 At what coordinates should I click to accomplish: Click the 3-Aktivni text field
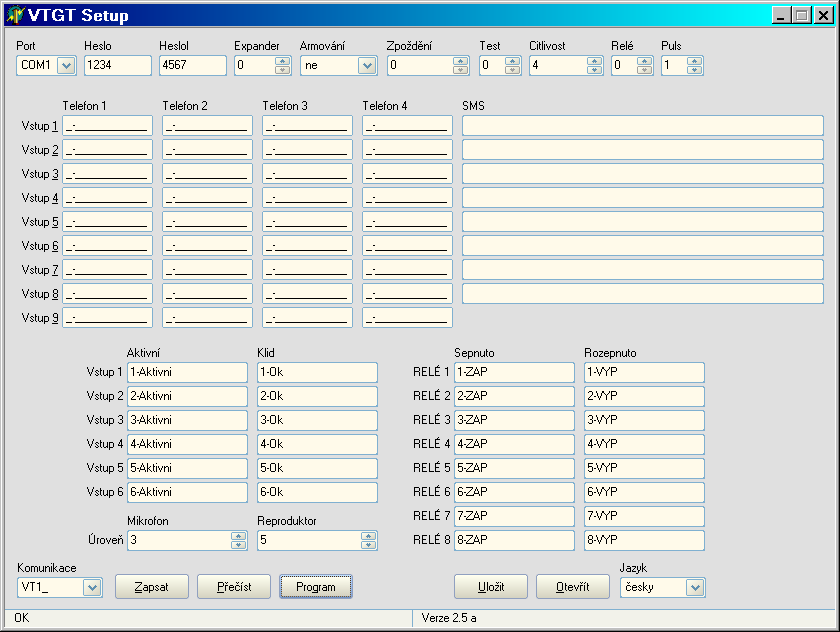[188, 420]
